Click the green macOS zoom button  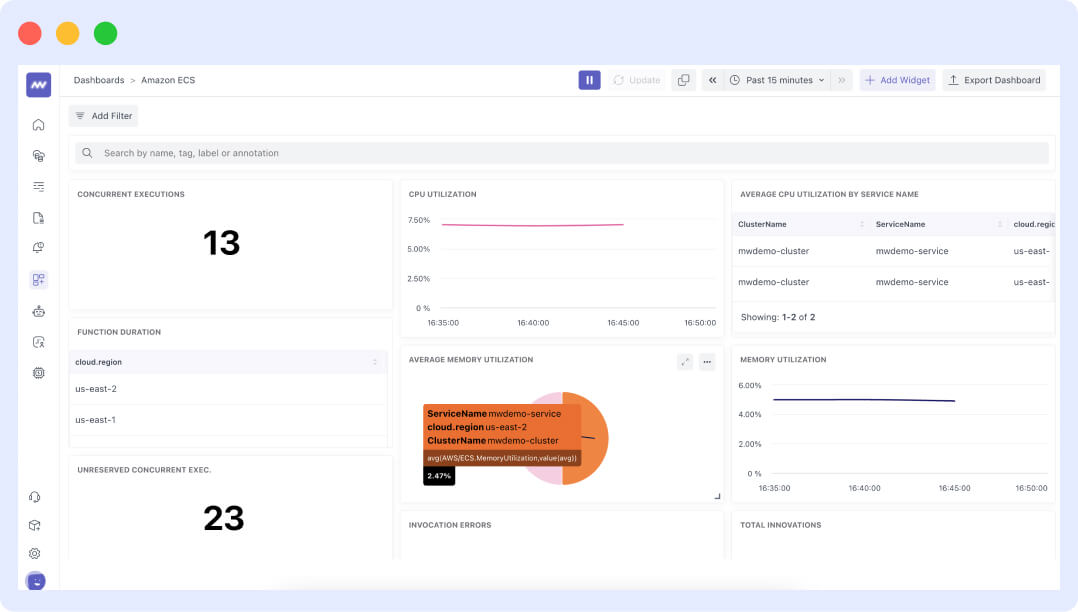pyautogui.click(x=105, y=33)
